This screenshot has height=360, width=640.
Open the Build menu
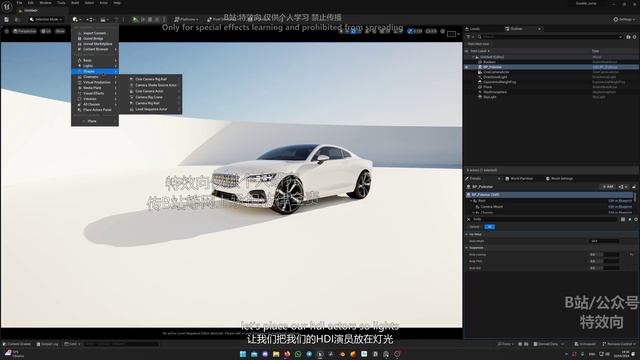75,2
